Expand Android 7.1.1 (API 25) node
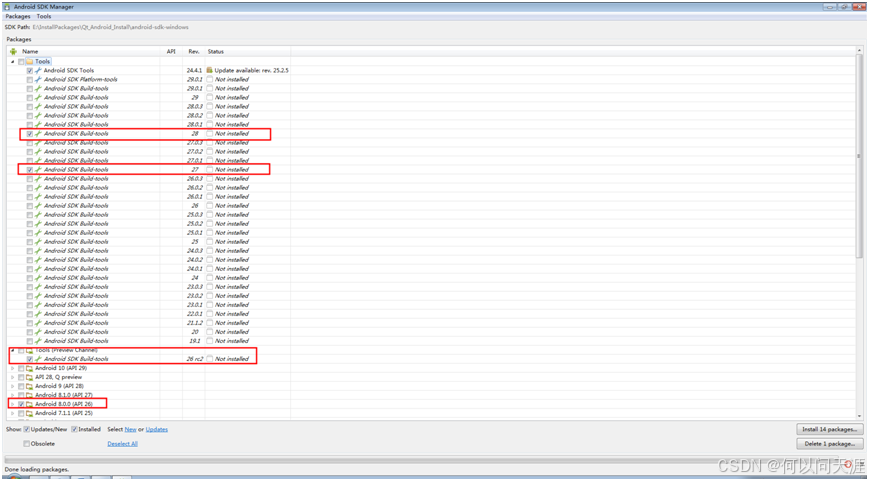This screenshot has height=481, width=869. click(13, 413)
